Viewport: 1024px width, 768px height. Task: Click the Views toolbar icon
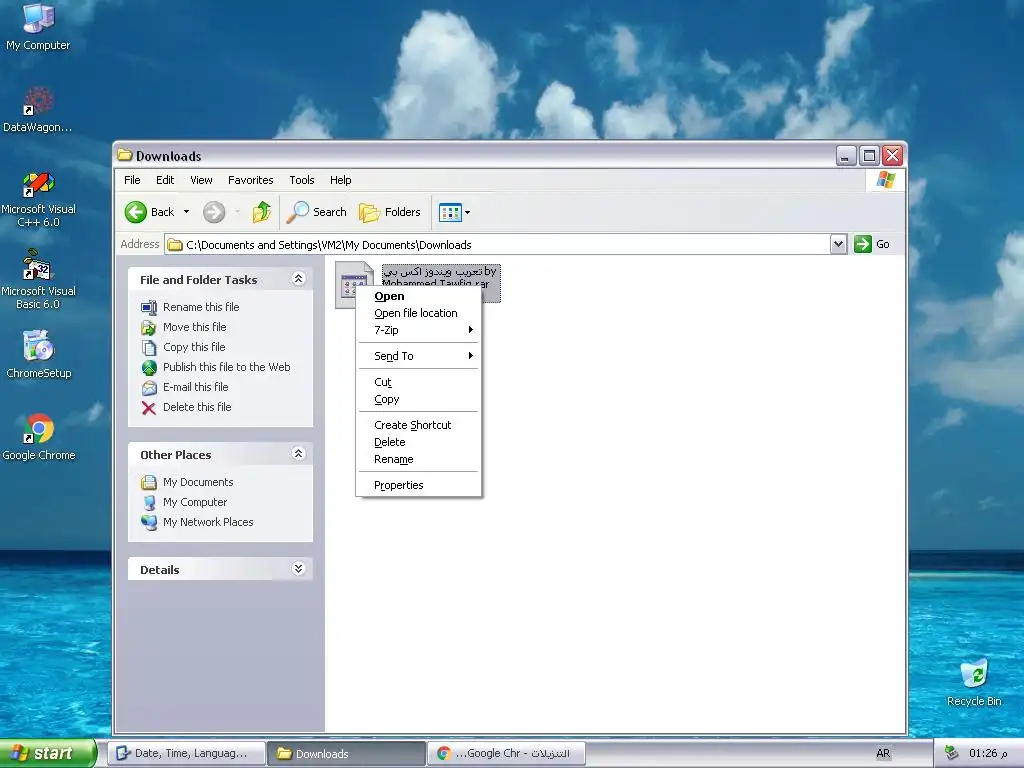[x=450, y=212]
